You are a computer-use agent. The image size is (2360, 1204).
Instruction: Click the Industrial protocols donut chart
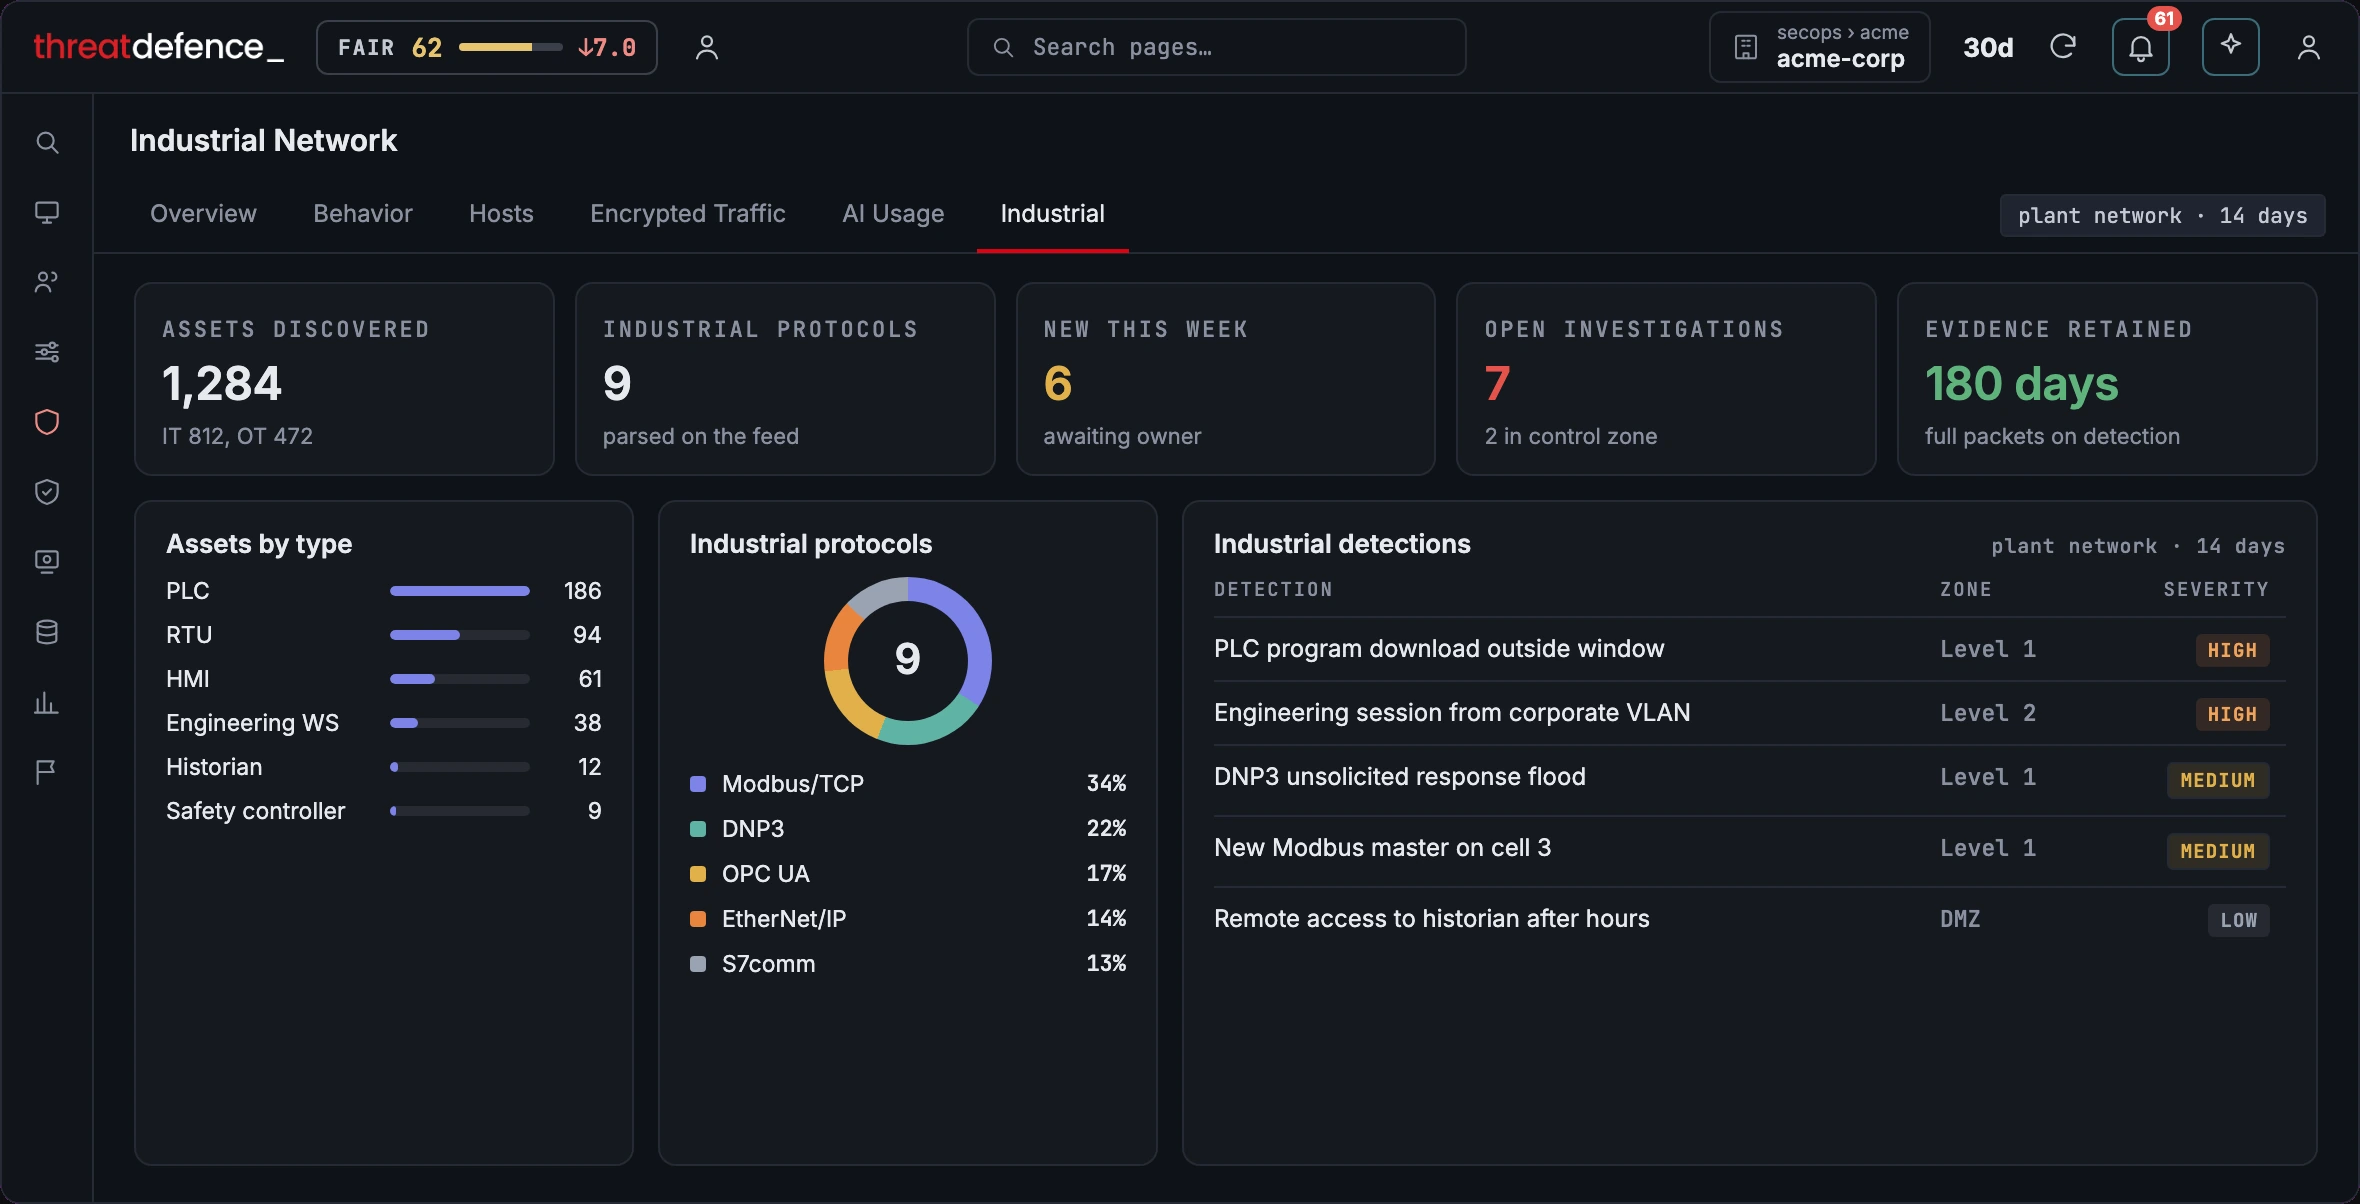click(x=908, y=660)
